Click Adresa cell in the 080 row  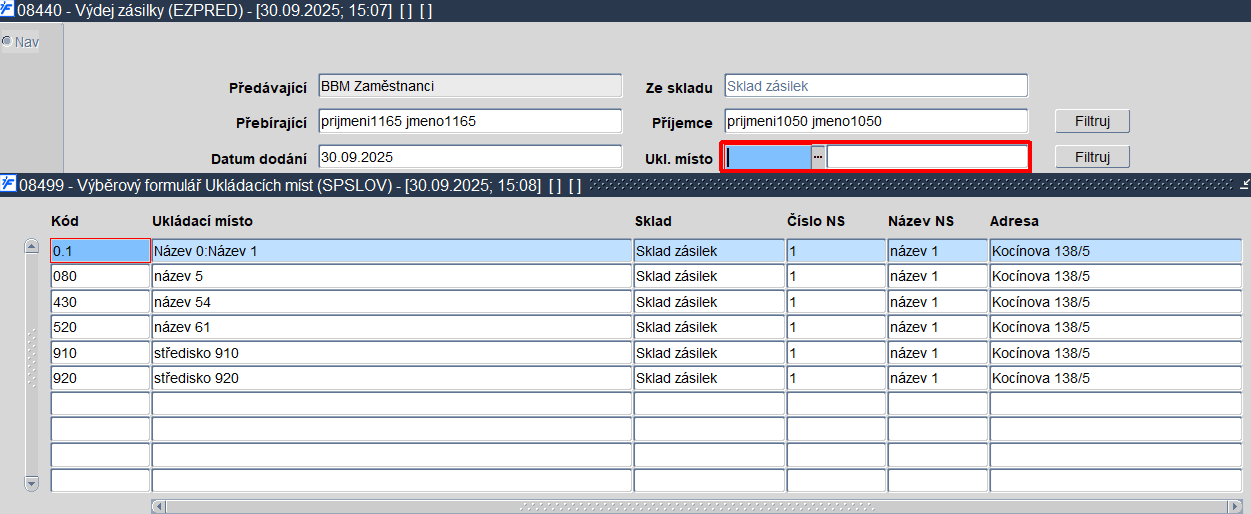pos(1115,276)
